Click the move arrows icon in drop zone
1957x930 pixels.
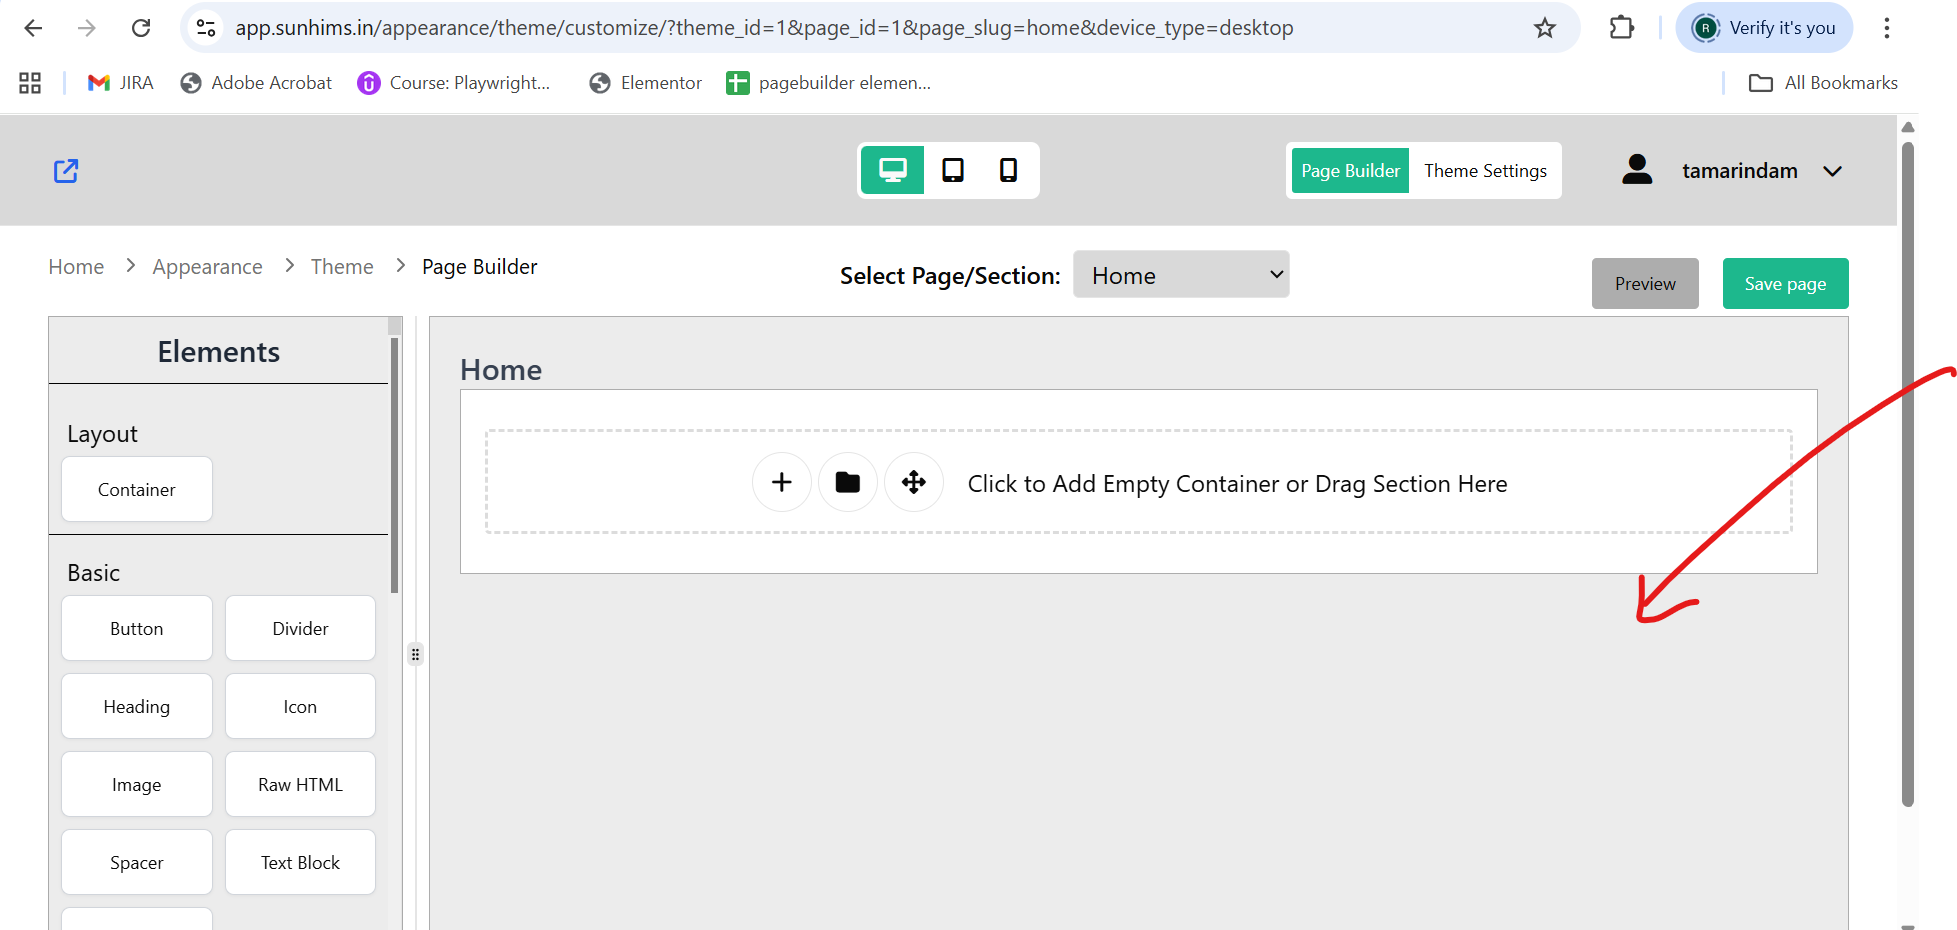pyautogui.click(x=914, y=482)
